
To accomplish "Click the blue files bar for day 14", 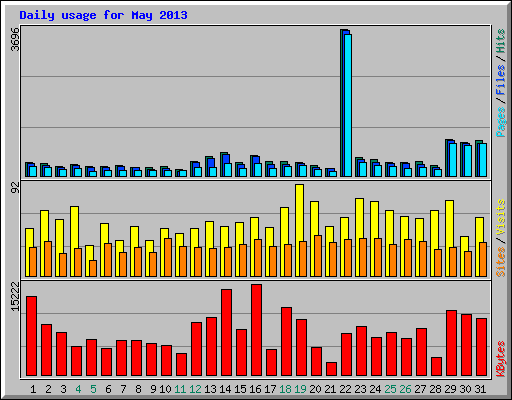I will pos(226,159).
